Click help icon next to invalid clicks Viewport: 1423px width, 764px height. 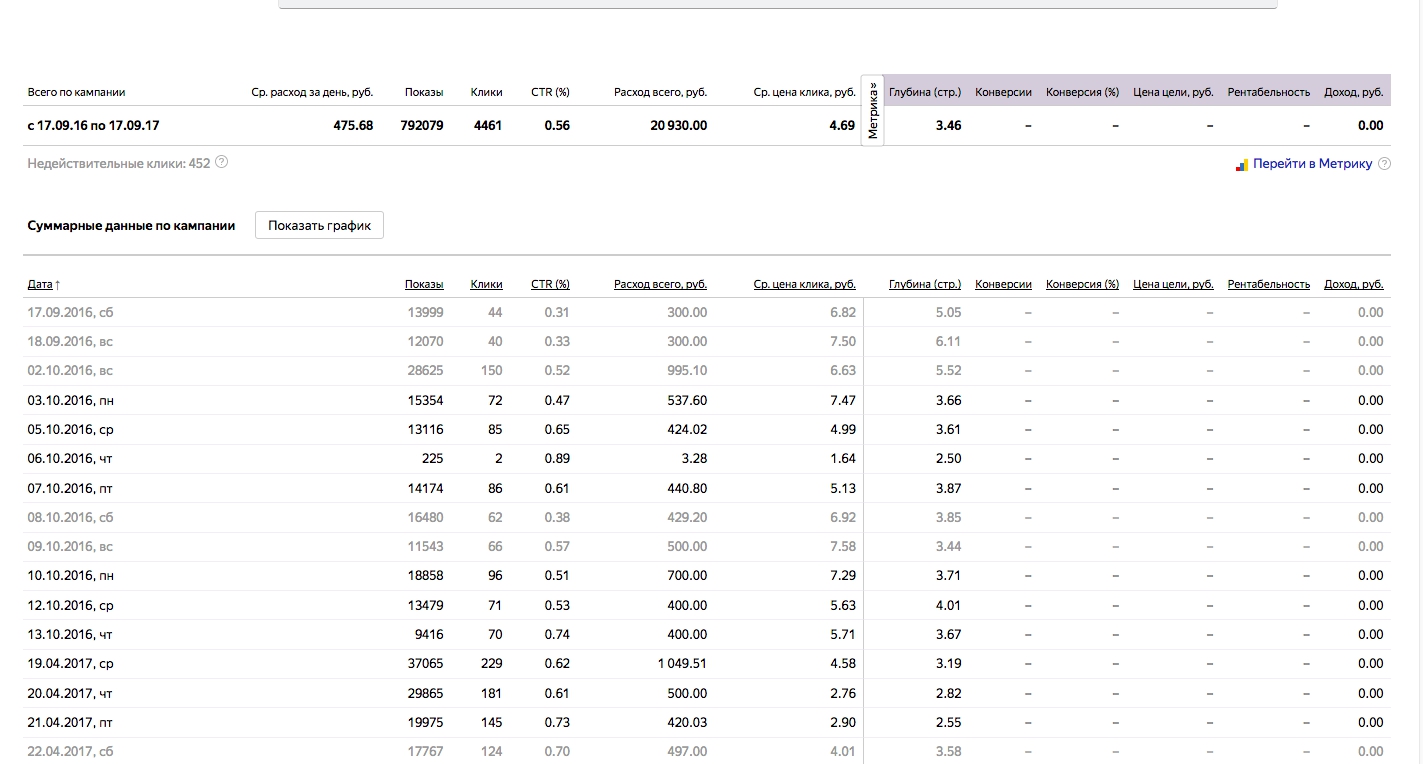click(221, 162)
